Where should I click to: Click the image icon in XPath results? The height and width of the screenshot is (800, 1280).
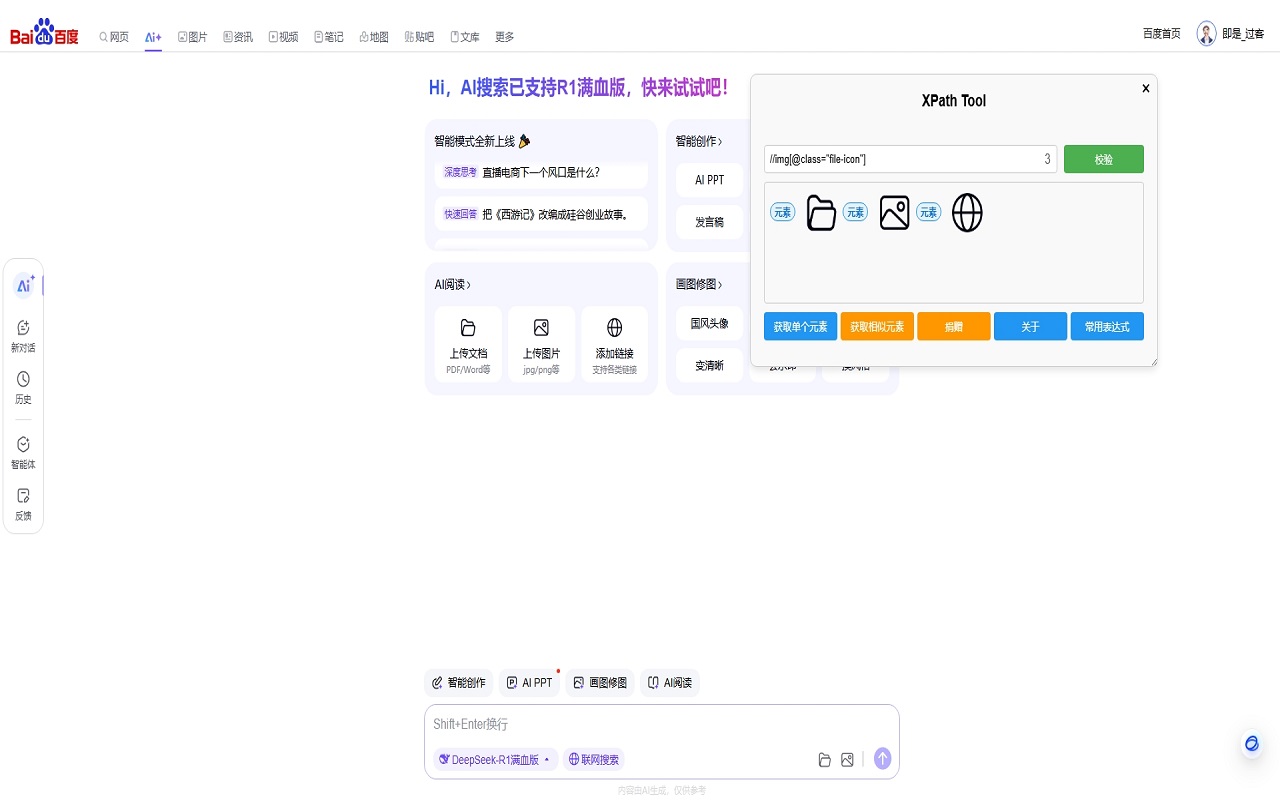click(x=894, y=212)
